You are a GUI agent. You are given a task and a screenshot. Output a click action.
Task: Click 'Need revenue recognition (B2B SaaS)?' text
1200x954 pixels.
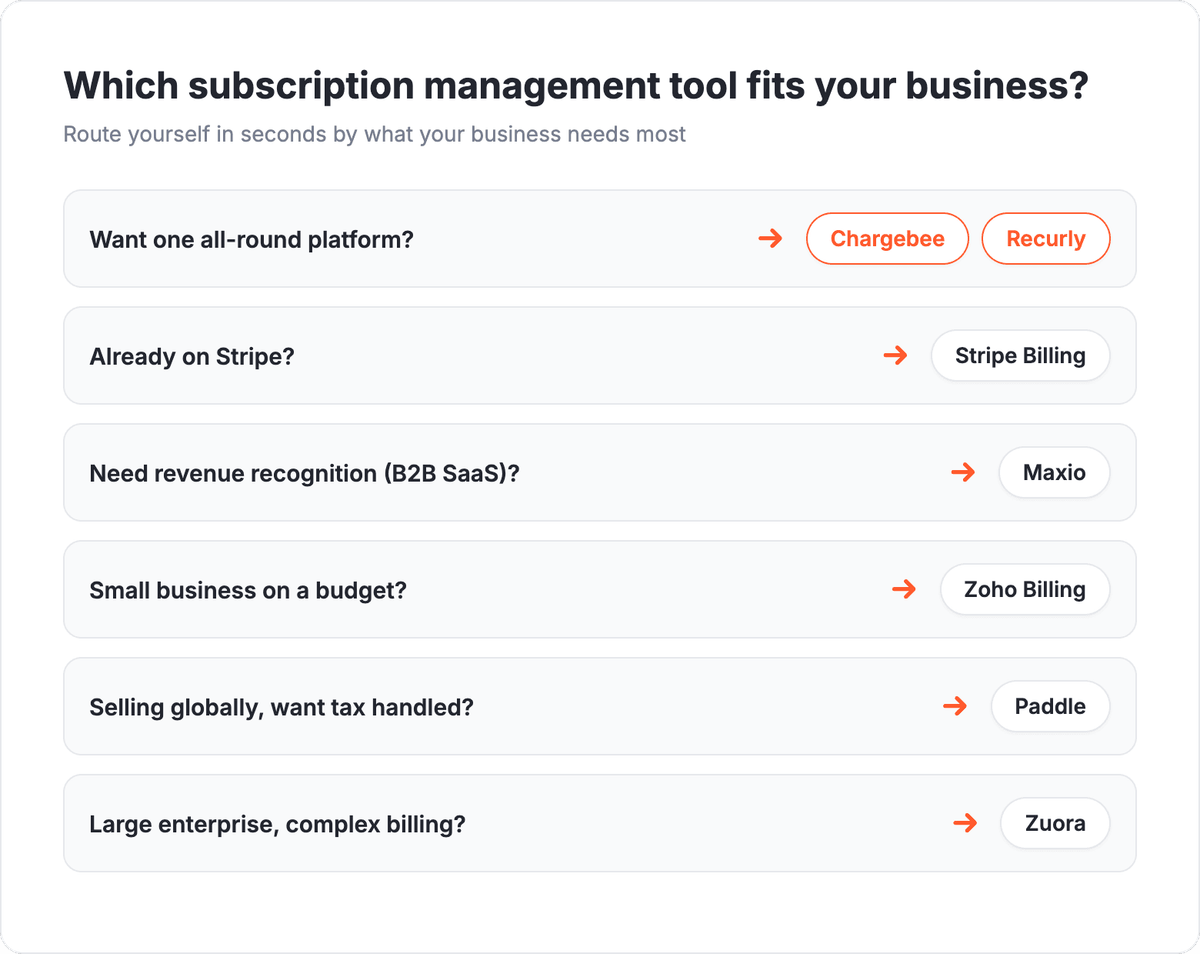[x=304, y=474]
